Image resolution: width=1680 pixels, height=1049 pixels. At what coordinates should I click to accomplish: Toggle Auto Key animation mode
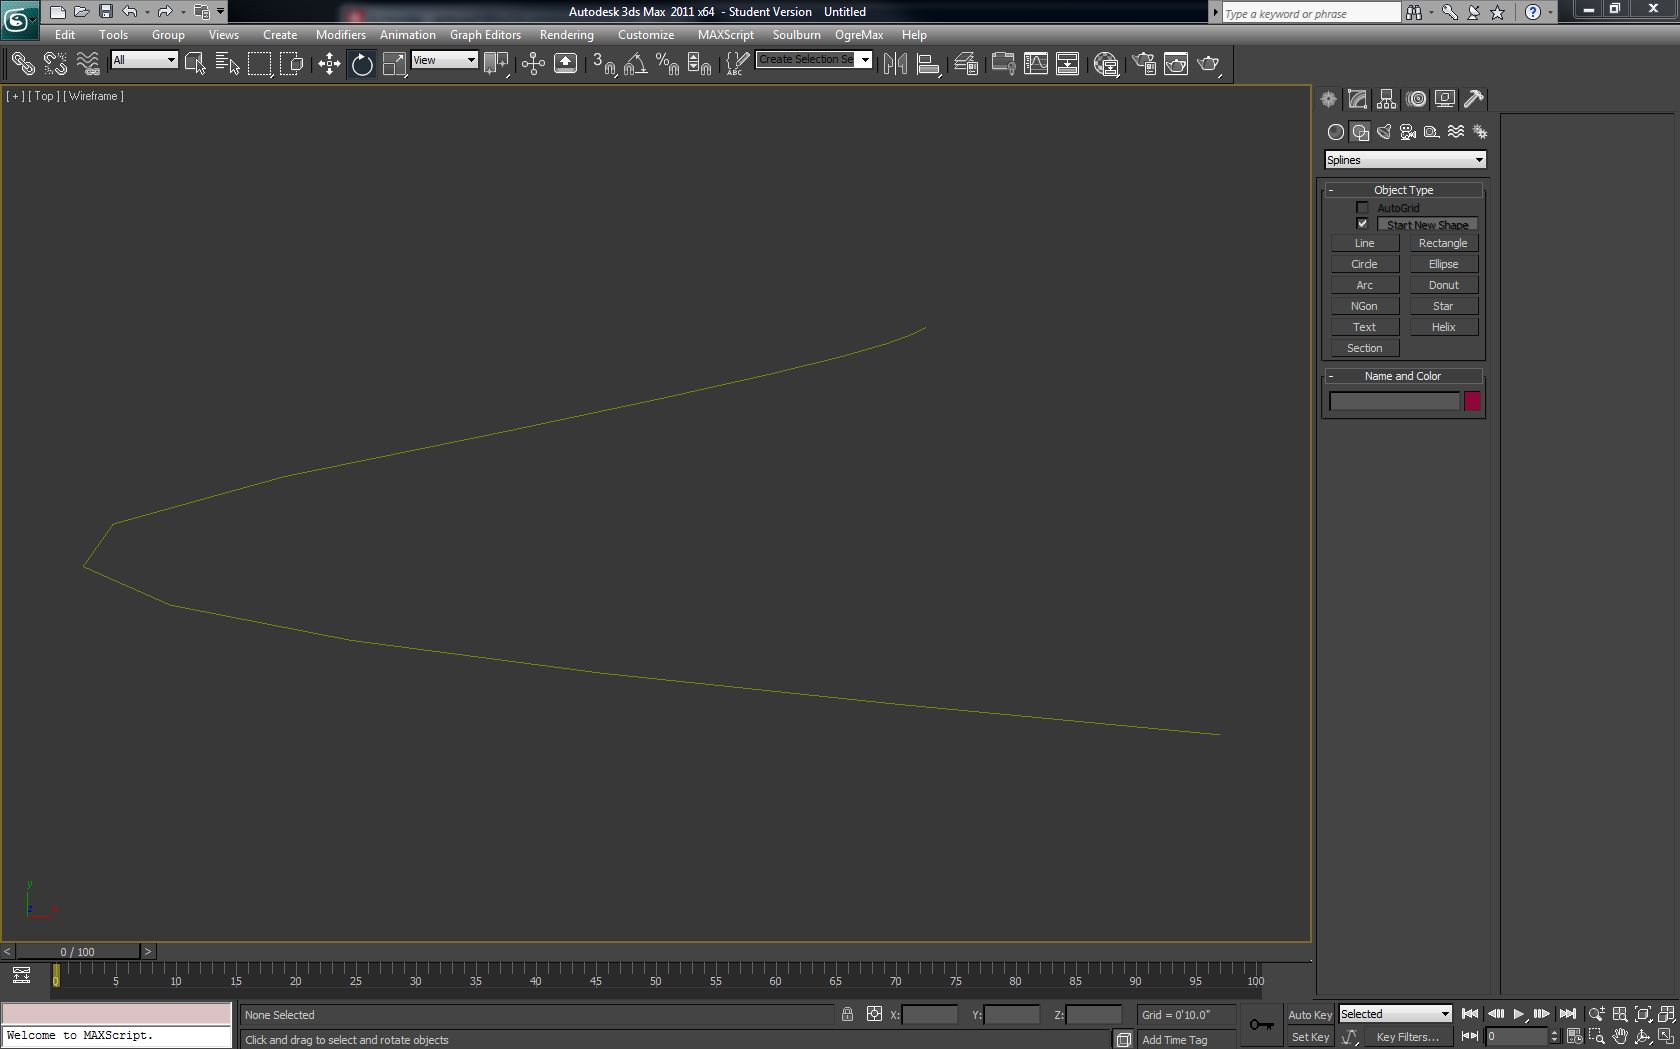click(1309, 1014)
